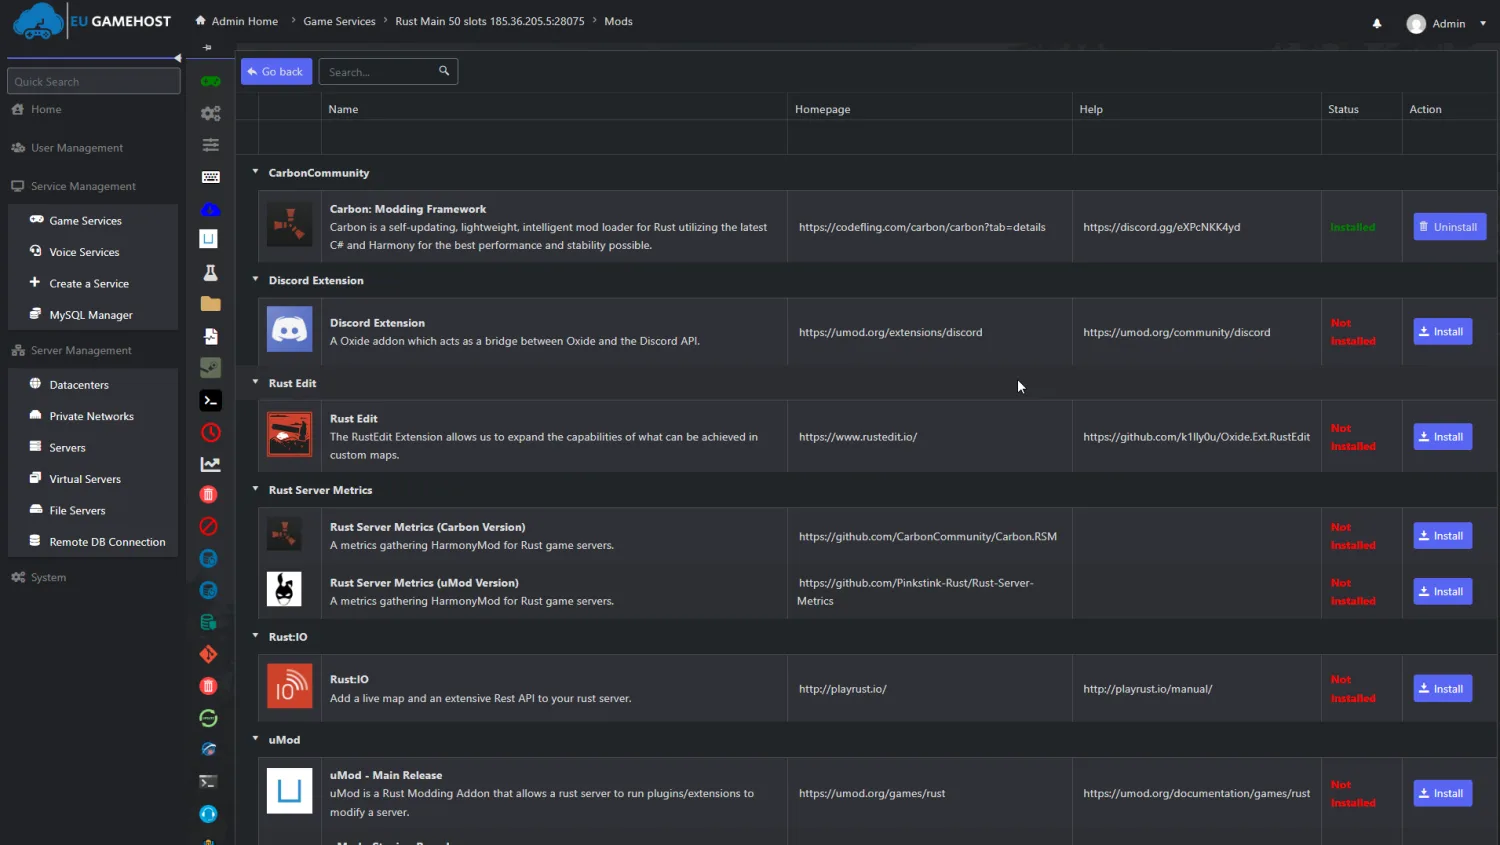Install uMod - Main Release

[1442, 794]
